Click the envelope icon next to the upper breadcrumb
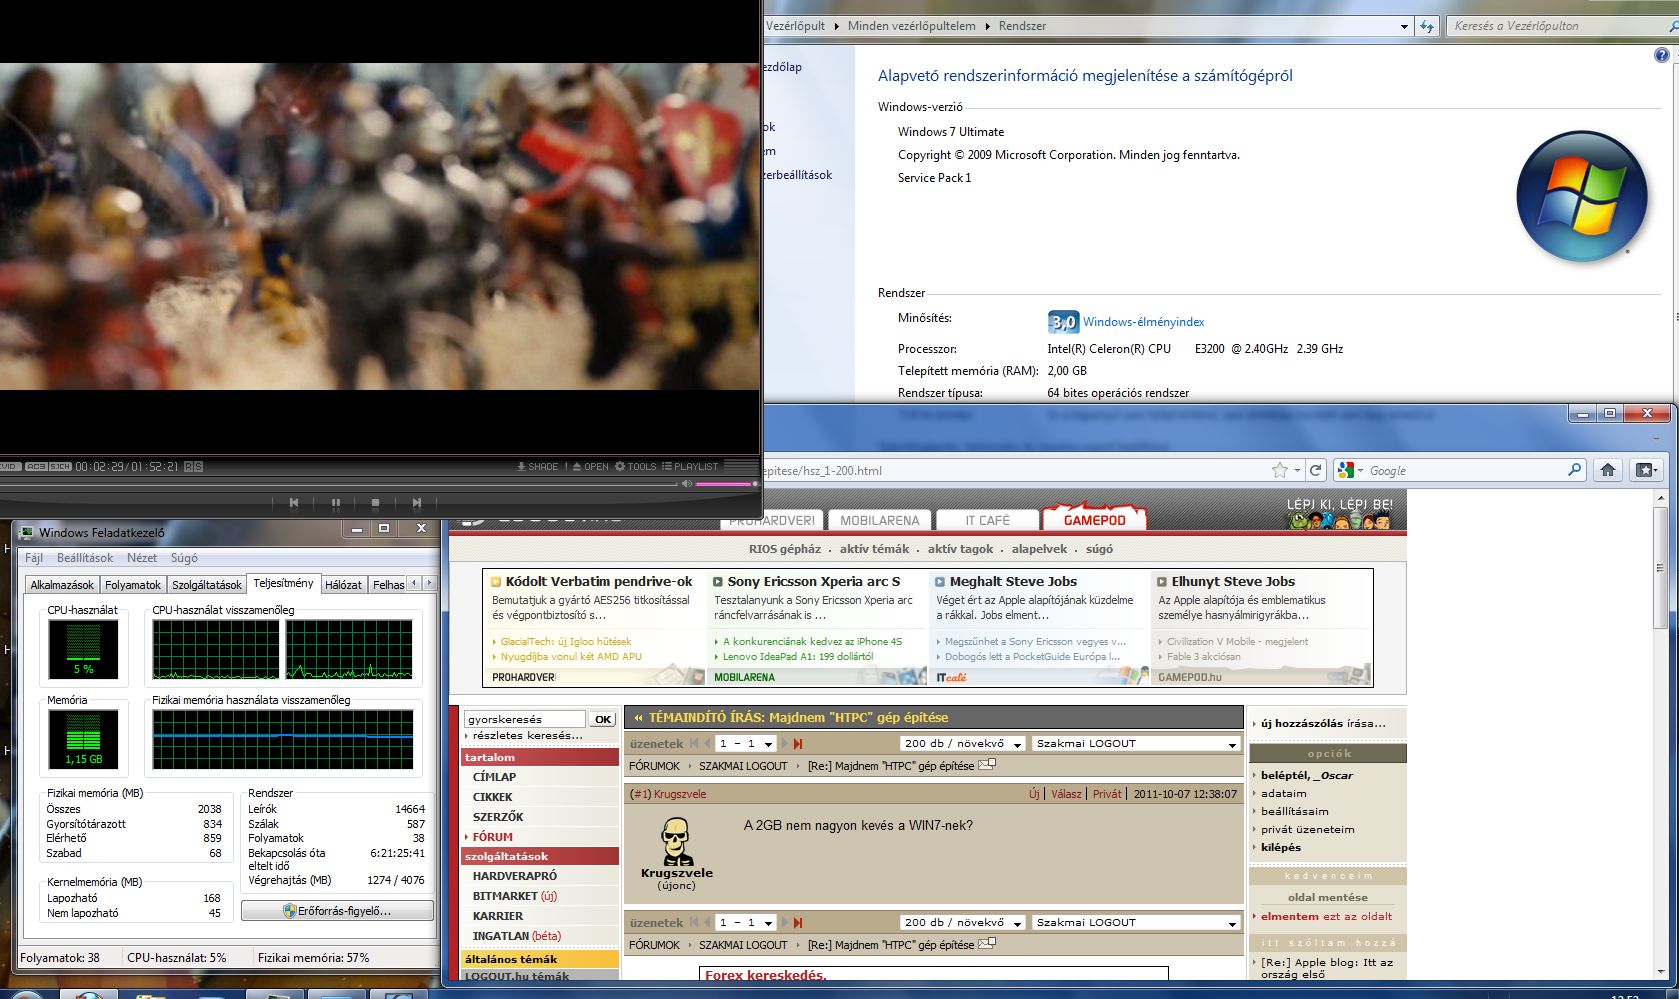 pos(987,765)
